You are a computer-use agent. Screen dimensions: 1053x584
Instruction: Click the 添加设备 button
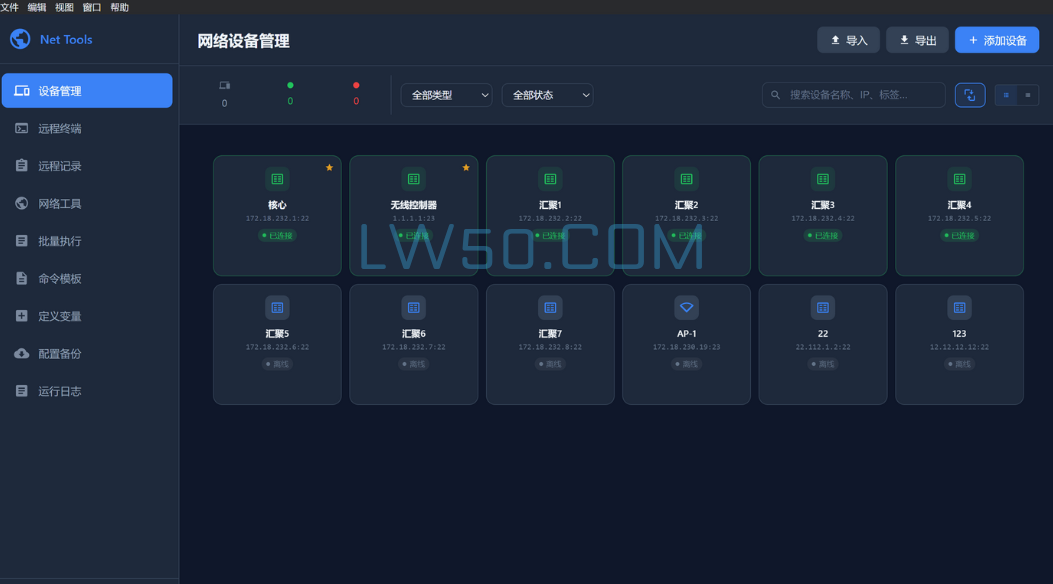pyautogui.click(x=997, y=39)
